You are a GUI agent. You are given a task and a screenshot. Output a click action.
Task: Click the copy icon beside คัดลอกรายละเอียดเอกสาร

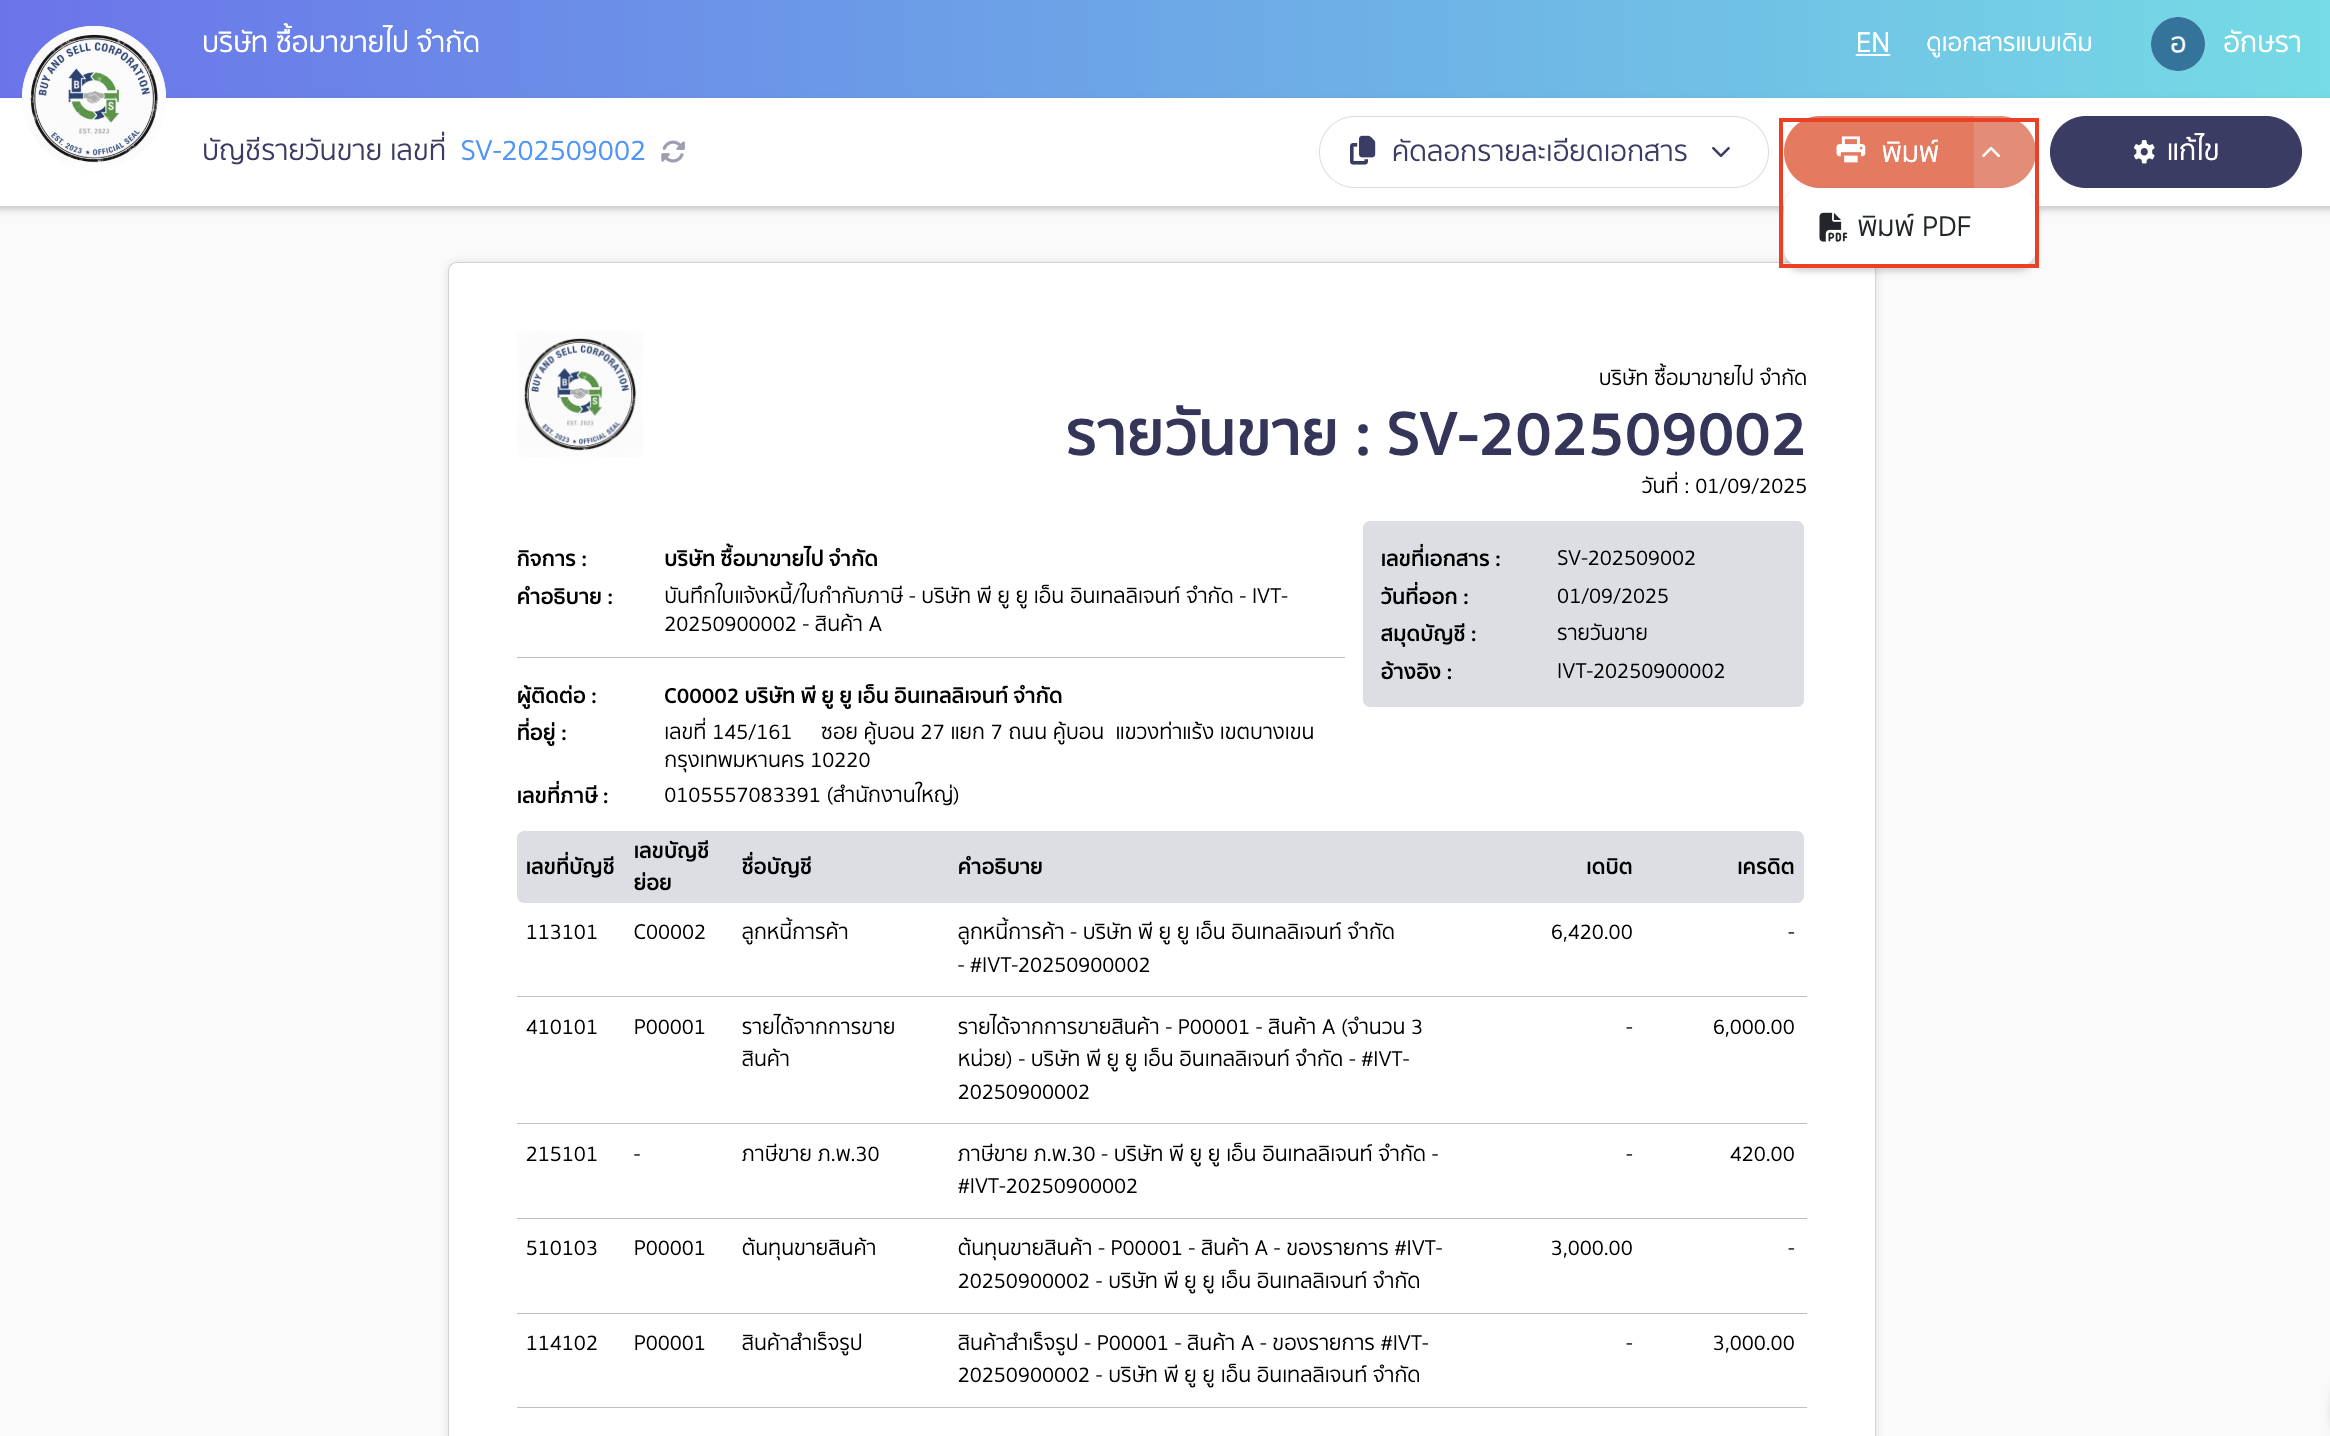point(1362,151)
